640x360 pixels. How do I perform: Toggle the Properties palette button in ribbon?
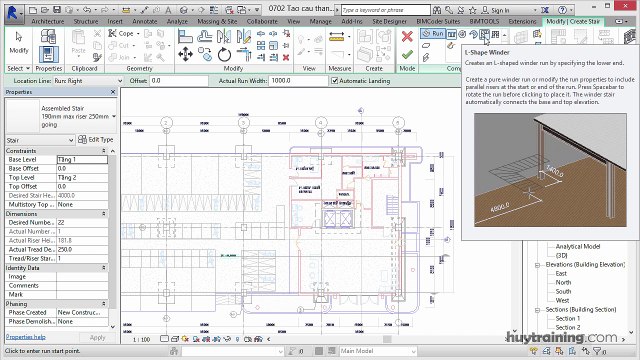click(49, 54)
